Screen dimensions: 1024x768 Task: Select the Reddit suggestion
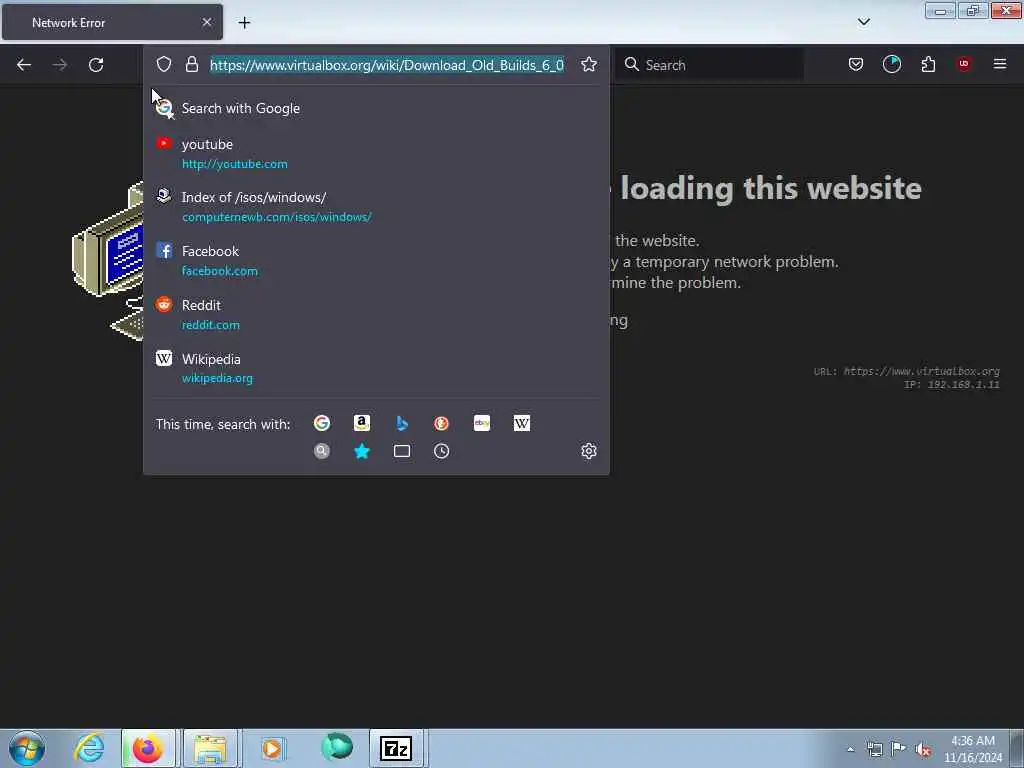(376, 315)
